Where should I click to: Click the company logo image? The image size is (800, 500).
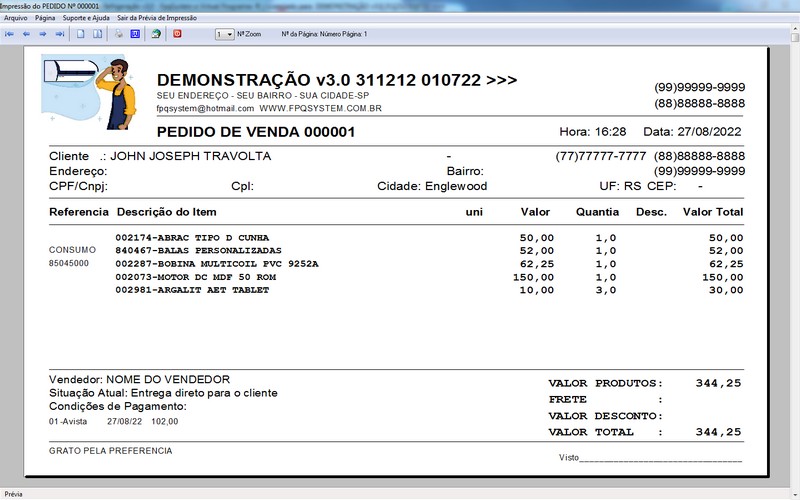pos(90,92)
